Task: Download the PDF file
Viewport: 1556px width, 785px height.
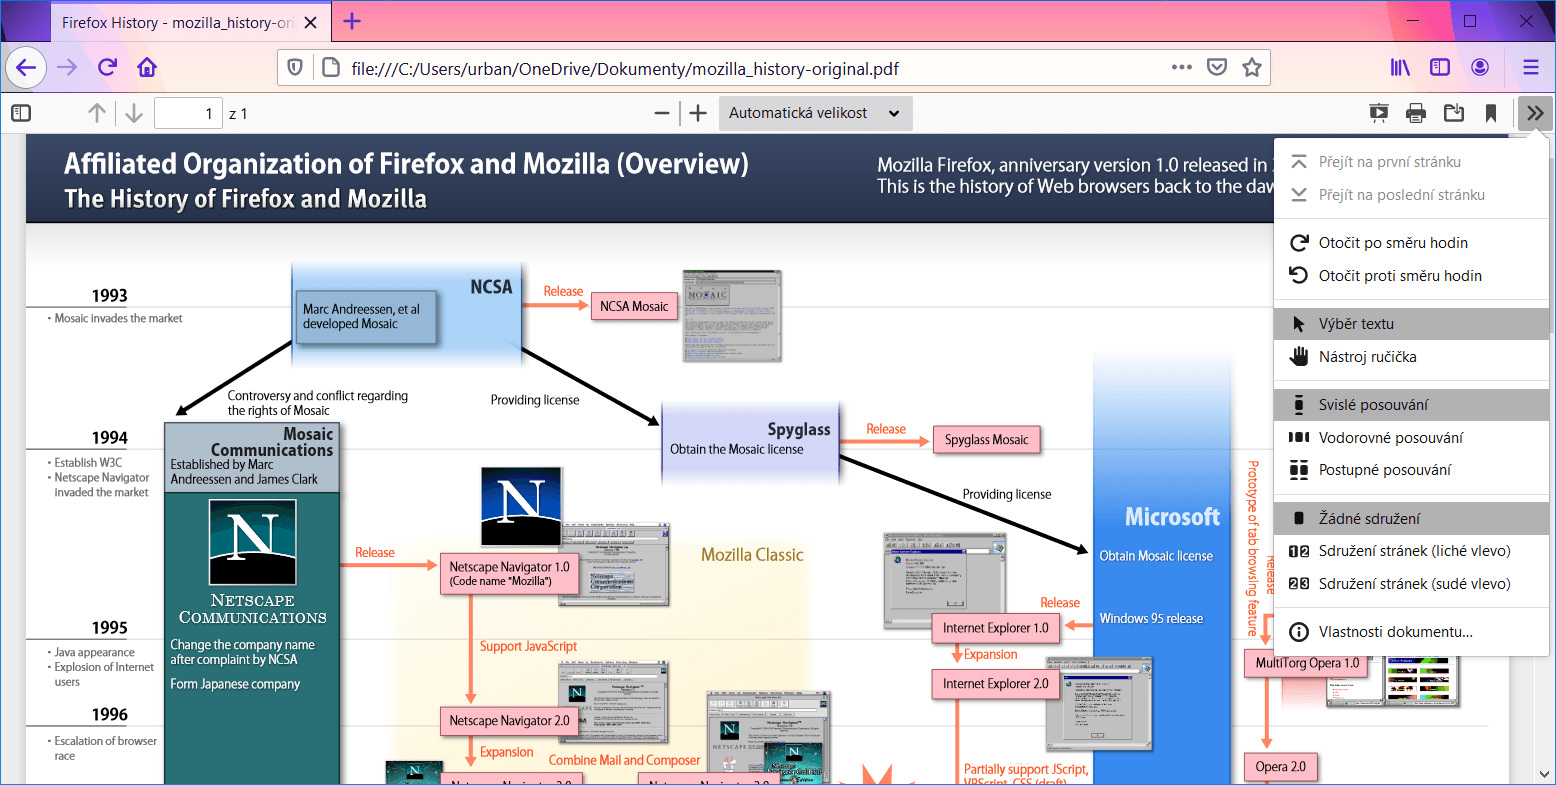Action: [1454, 113]
